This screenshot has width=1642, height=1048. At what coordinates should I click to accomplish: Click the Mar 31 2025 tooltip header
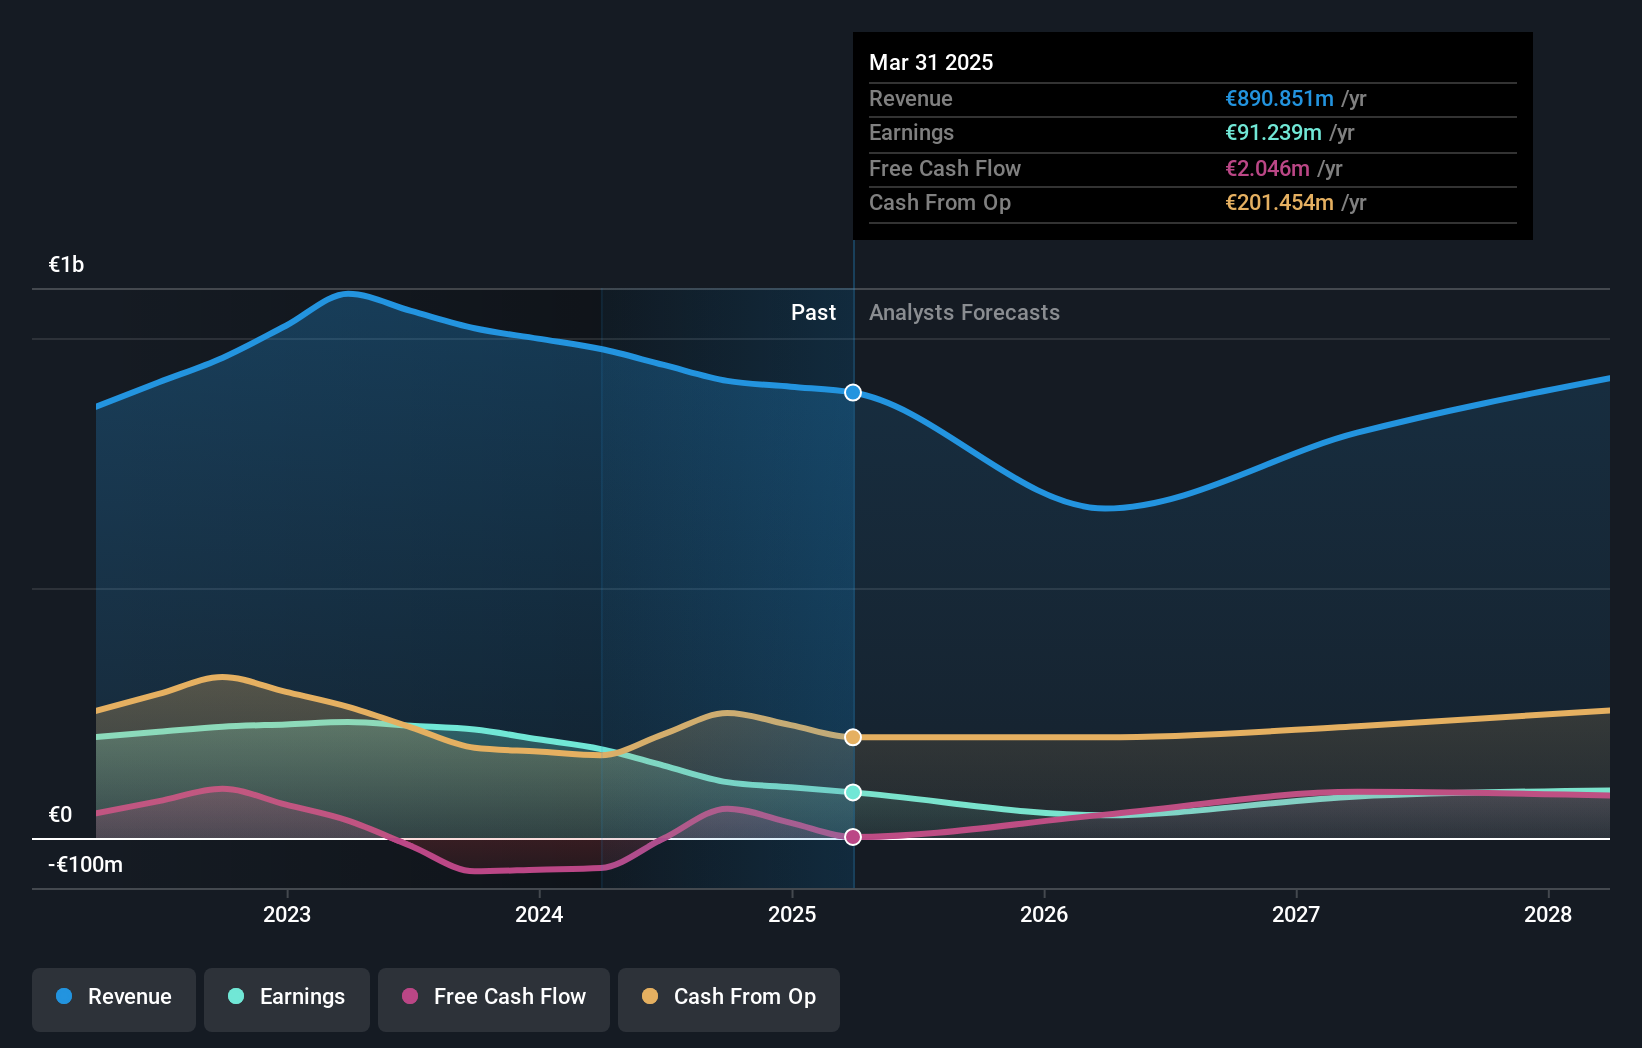931,62
